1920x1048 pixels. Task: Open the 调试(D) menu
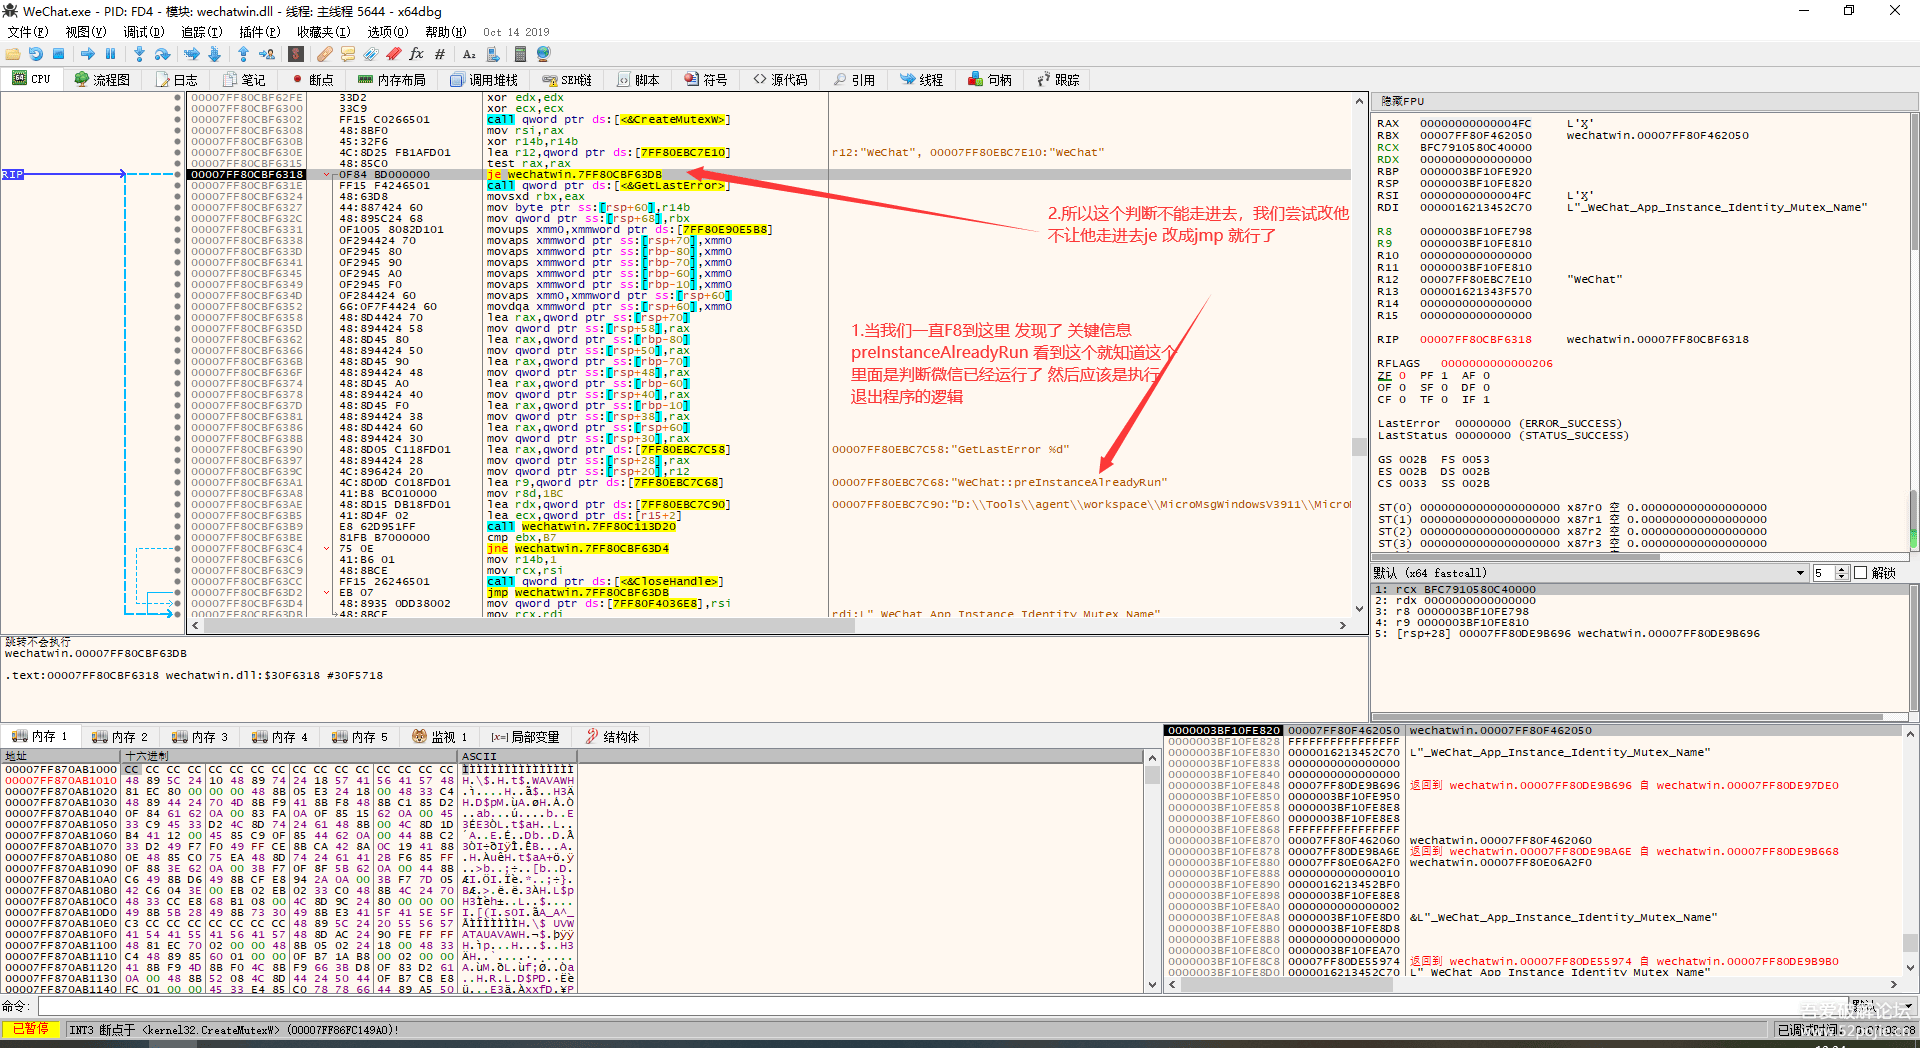[143, 32]
